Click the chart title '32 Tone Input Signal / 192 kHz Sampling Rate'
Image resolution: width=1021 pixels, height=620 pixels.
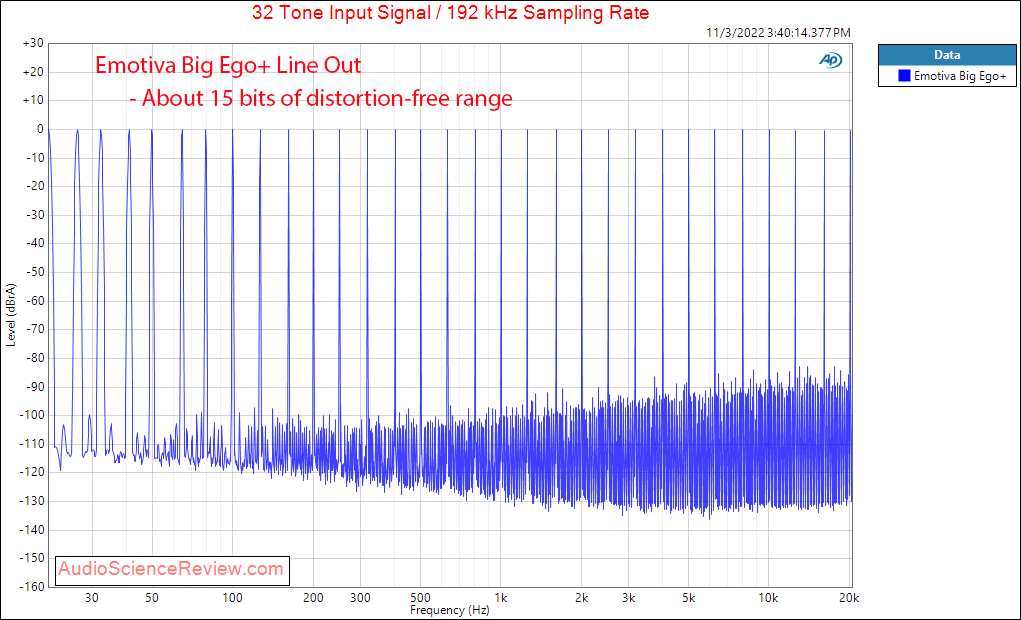pyautogui.click(x=451, y=12)
